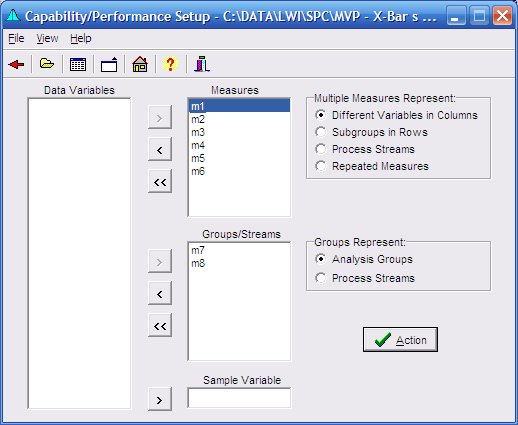This screenshot has height=425, width=518.
Task: Select m6 in Measures list
Action: 239,171
